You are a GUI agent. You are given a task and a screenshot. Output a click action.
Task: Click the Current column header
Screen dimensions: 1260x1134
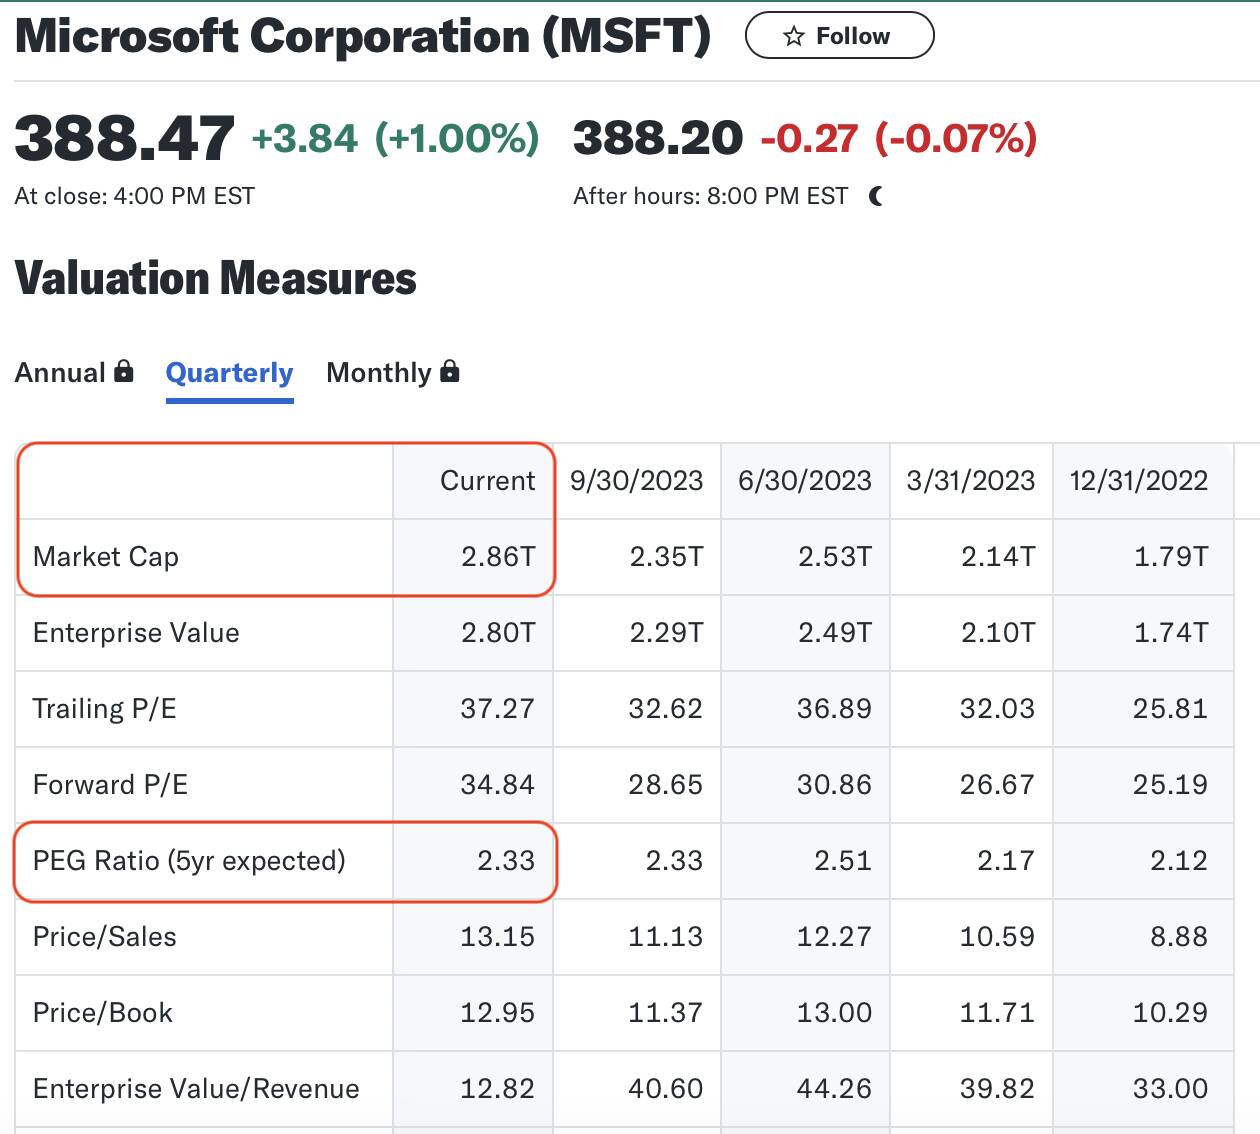pos(488,481)
